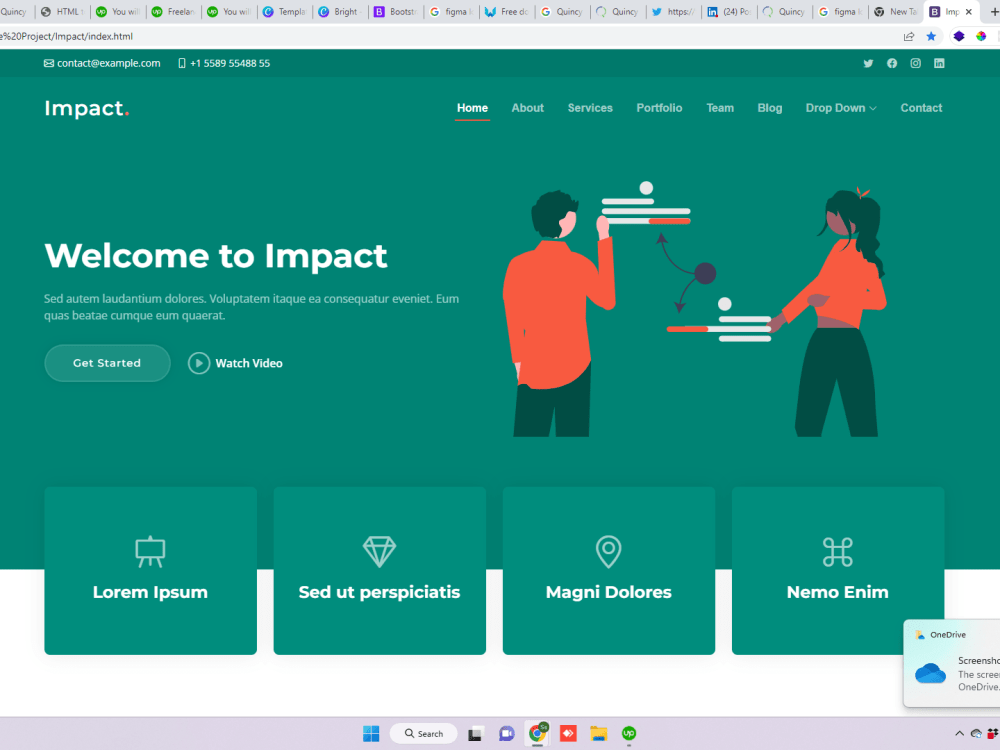This screenshot has height=750, width=1000.
Task: Open the Instagram social icon
Action: click(915, 63)
